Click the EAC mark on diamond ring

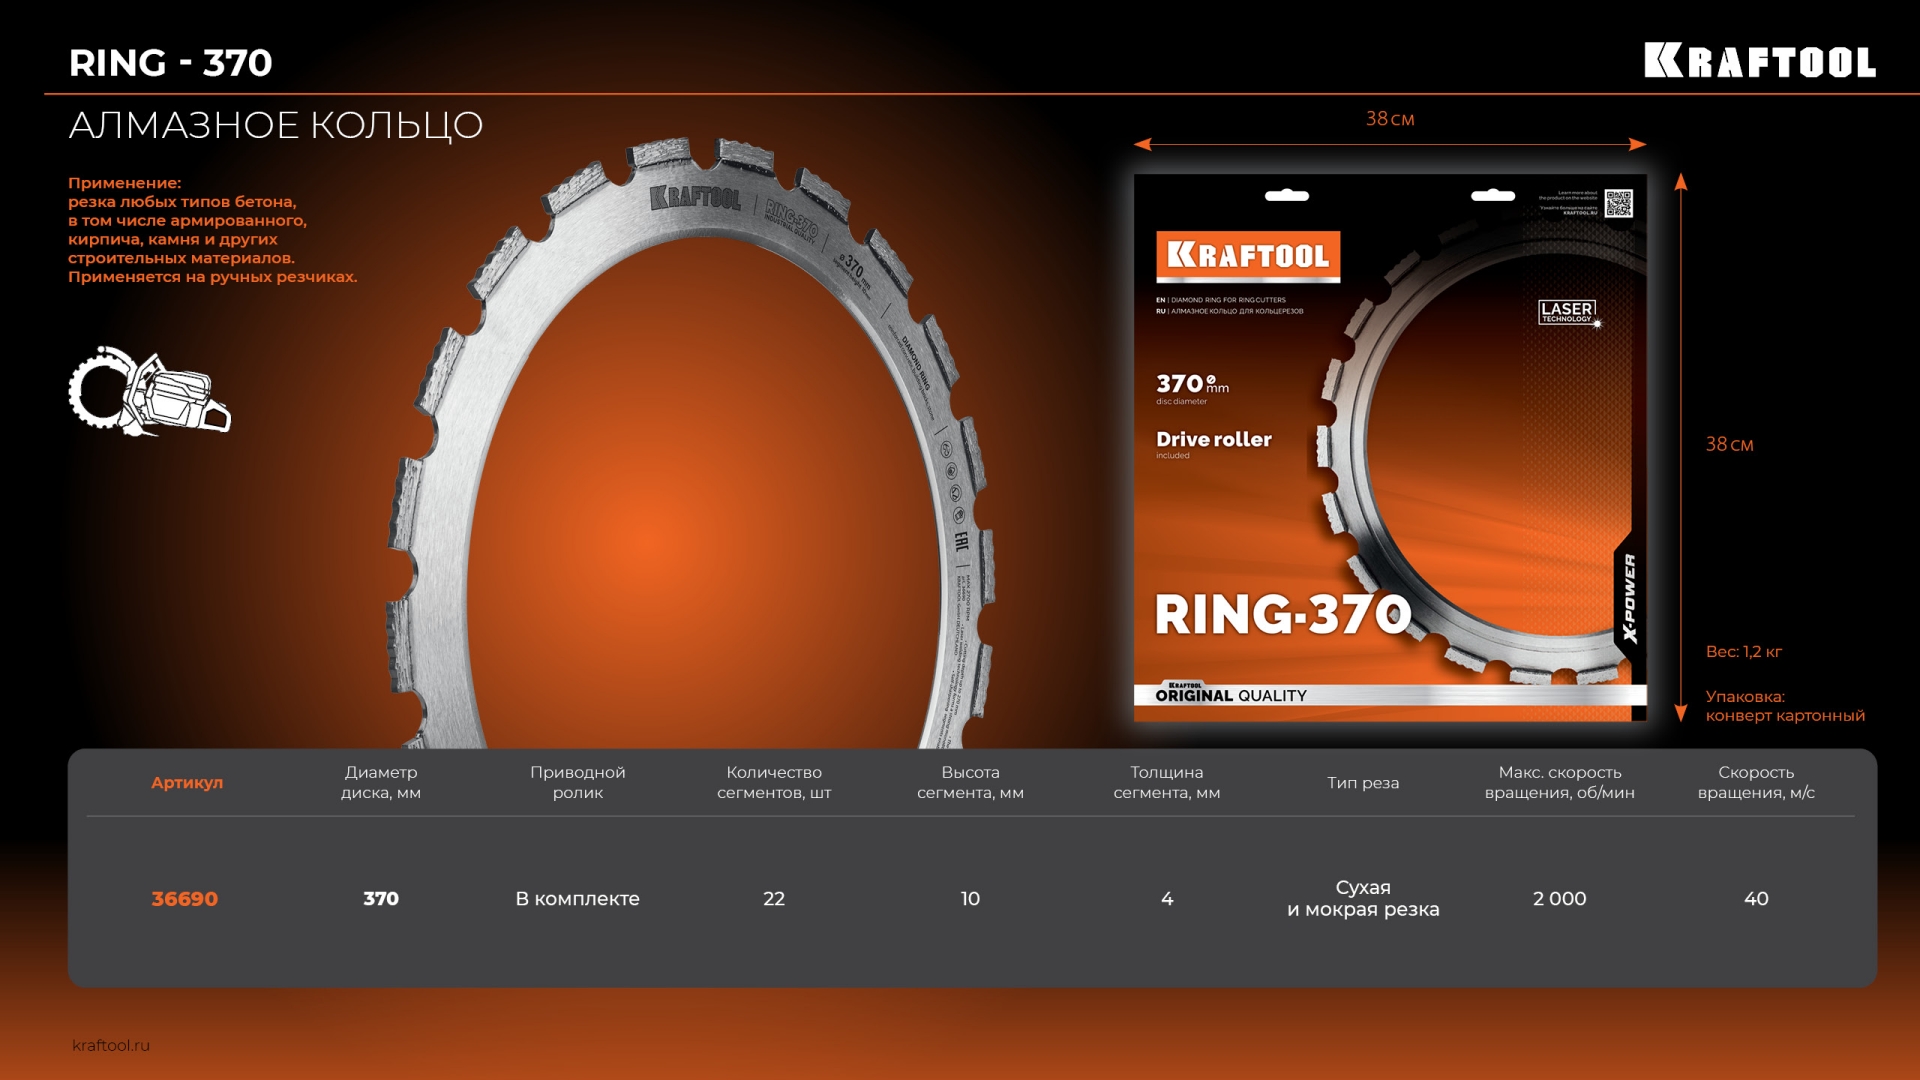click(961, 541)
